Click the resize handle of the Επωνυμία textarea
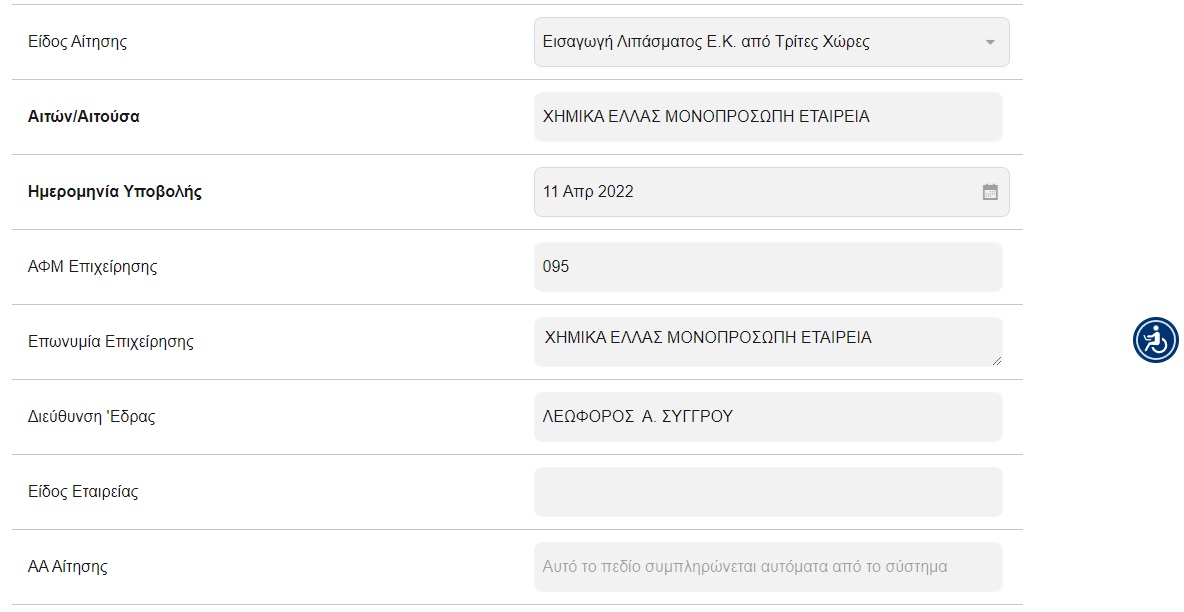The height and width of the screenshot is (612, 1184). [997, 360]
